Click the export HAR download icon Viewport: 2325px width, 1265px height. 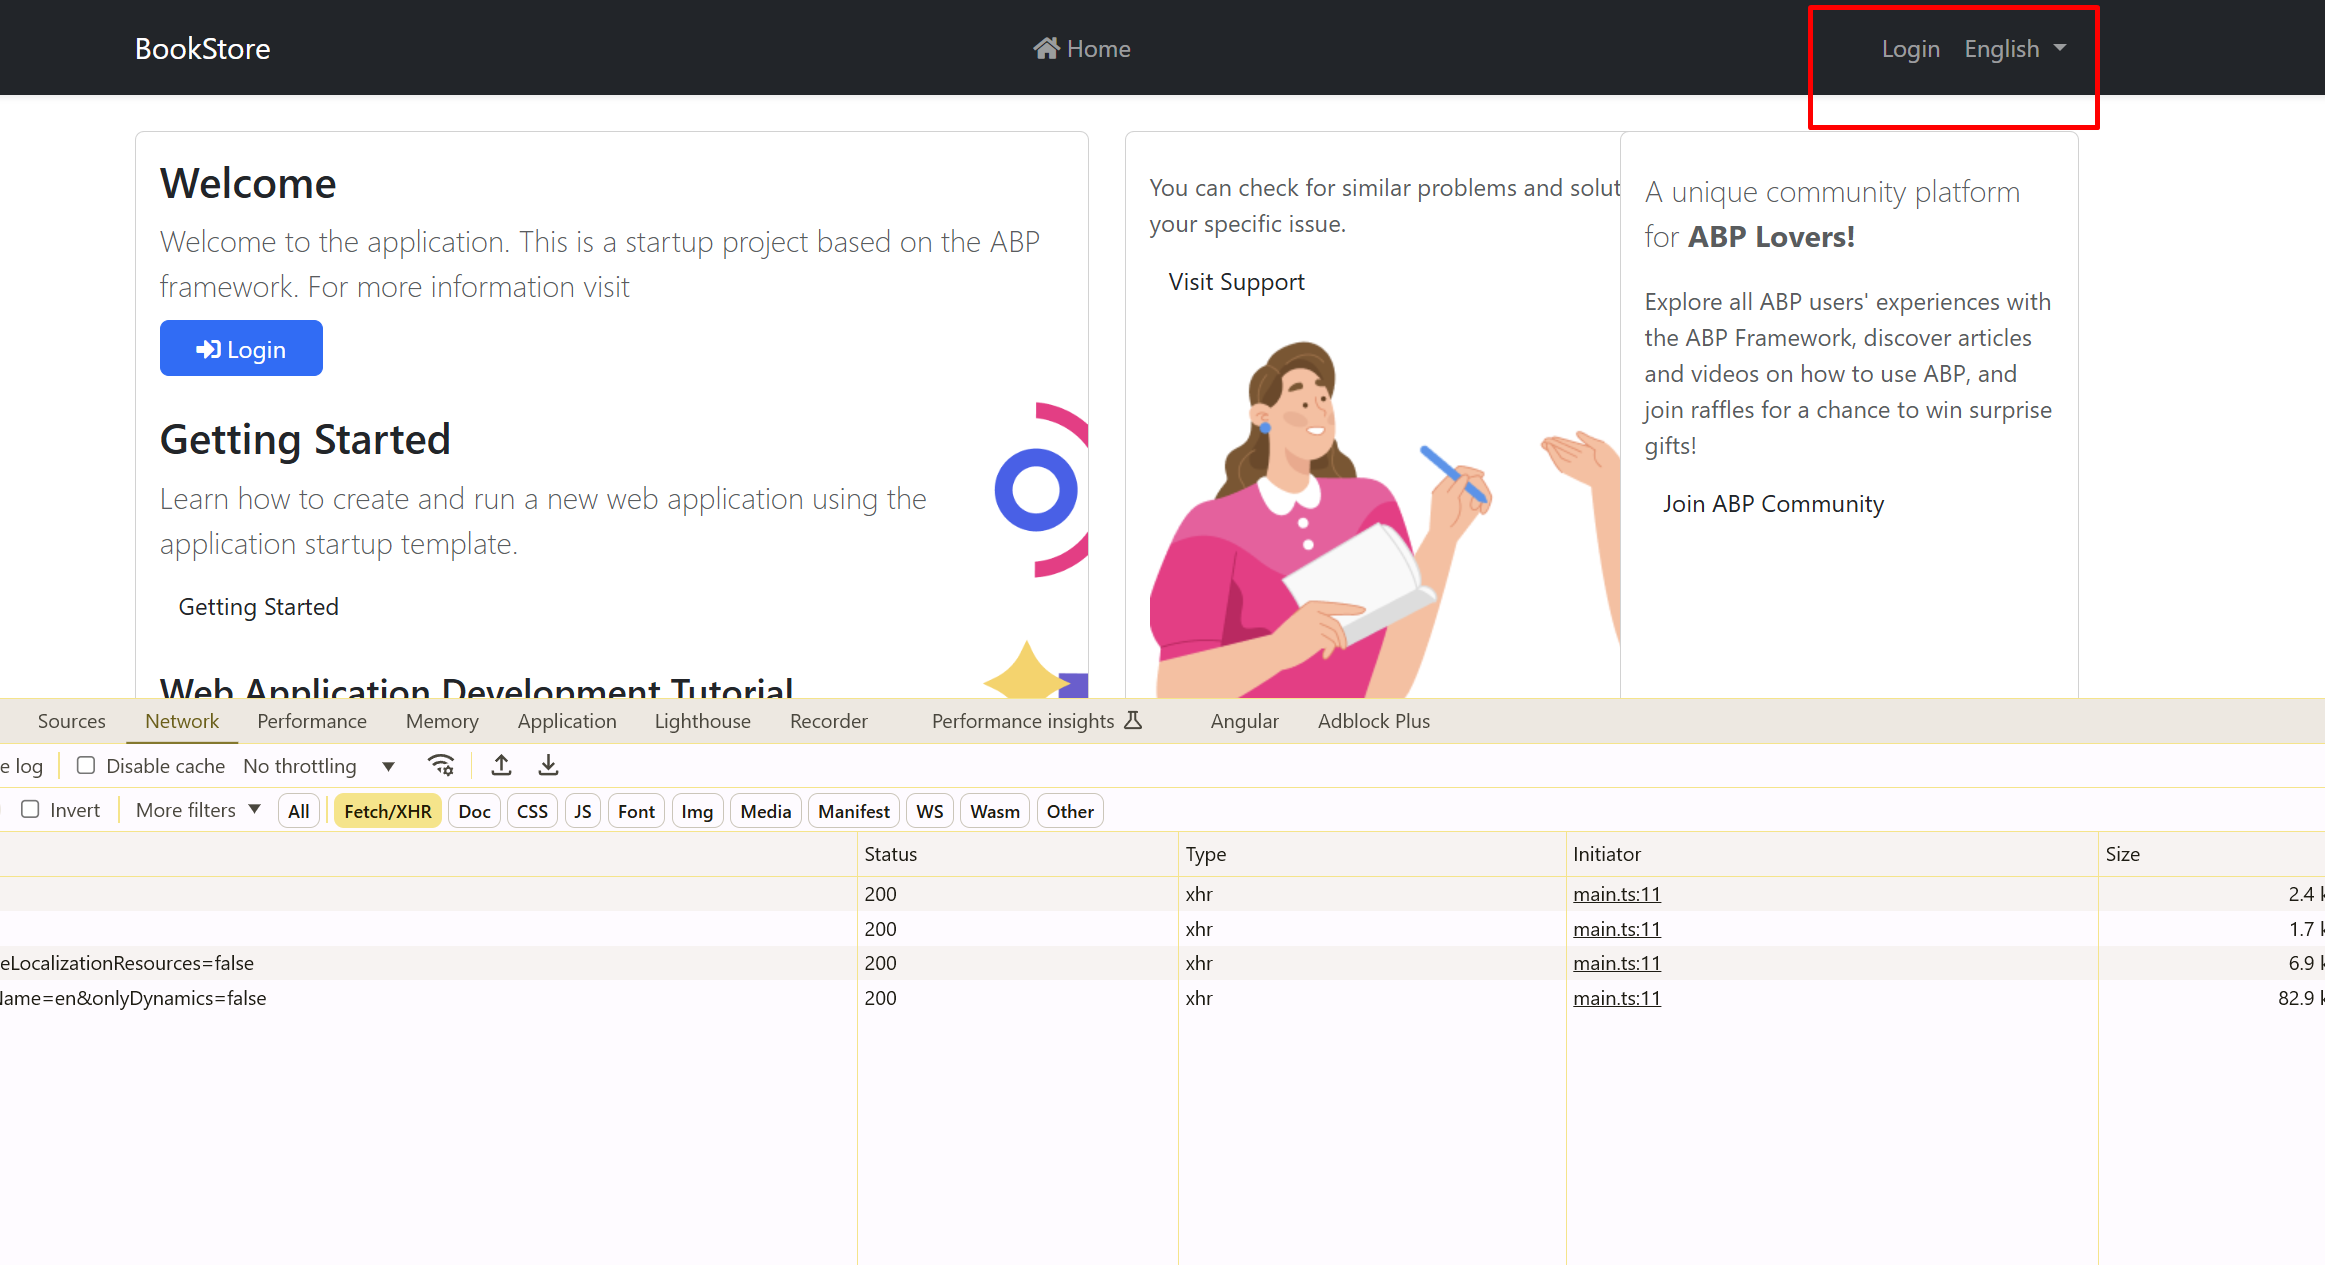[x=548, y=766]
